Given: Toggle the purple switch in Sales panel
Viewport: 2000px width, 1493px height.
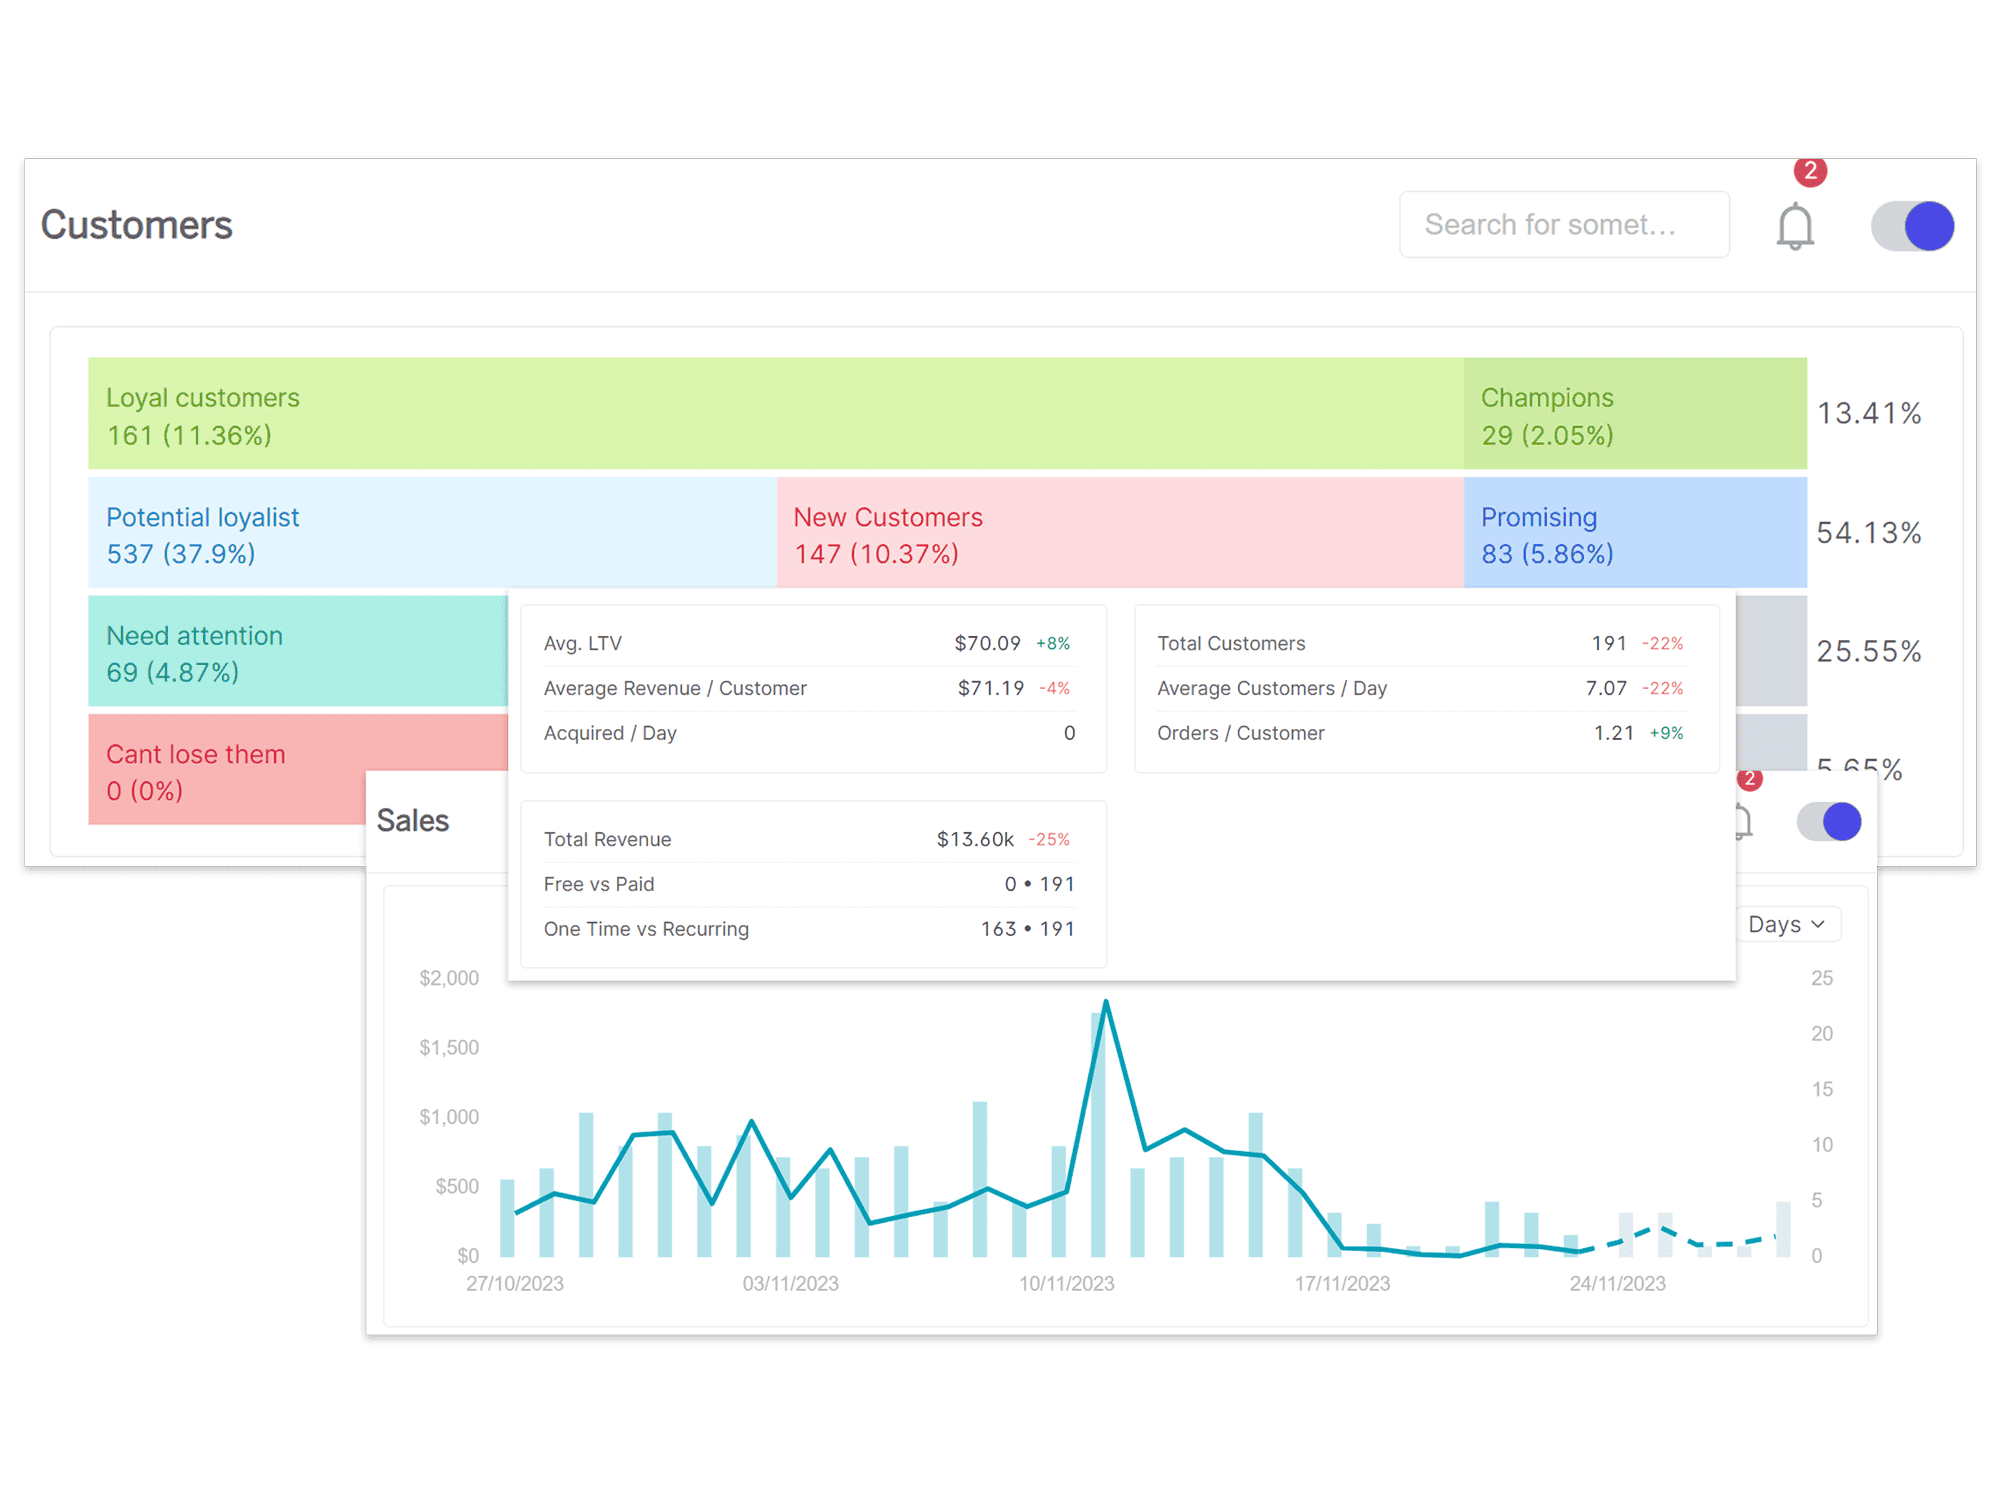Looking at the screenshot, I should tap(1829, 822).
